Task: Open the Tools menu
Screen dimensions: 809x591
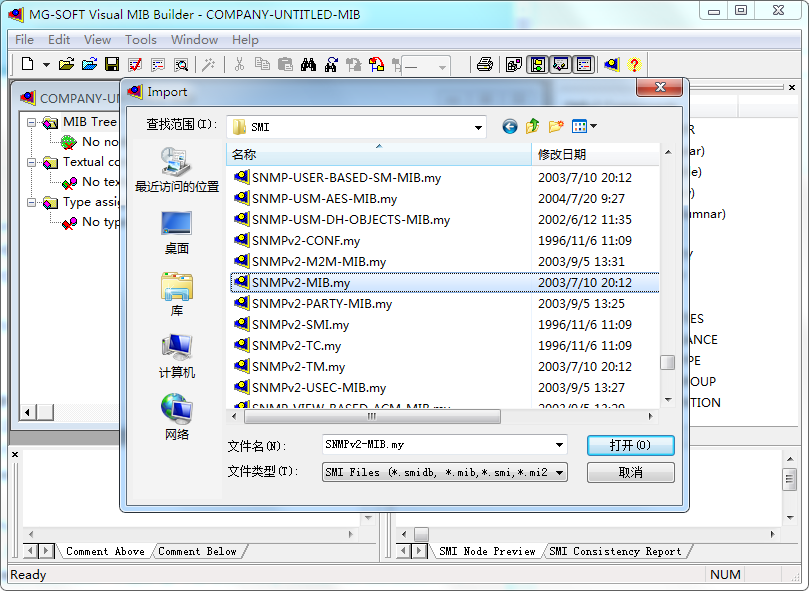Action: (x=140, y=40)
